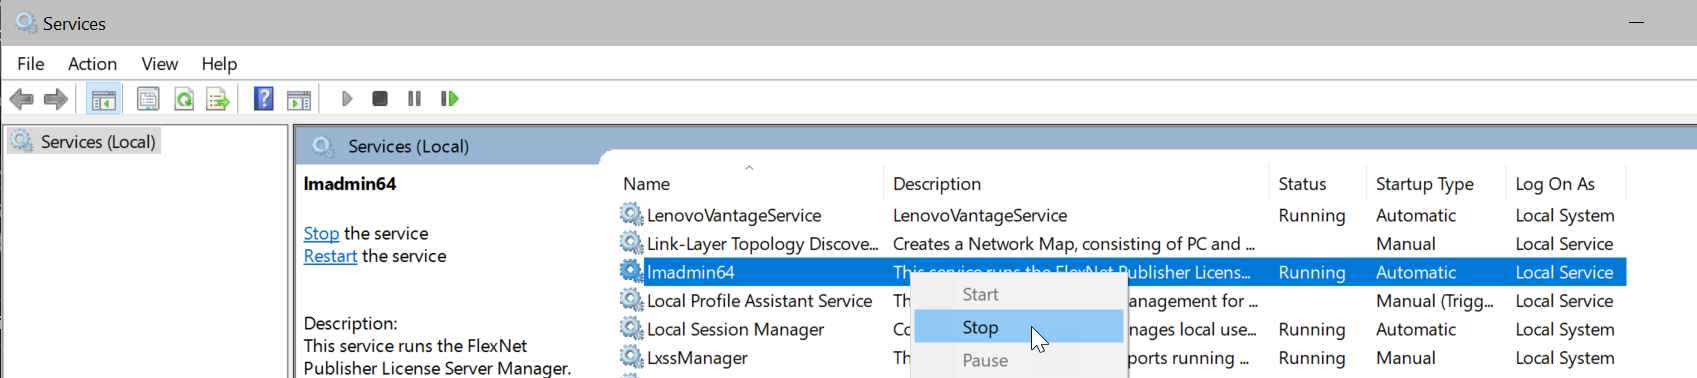The height and width of the screenshot is (378, 1697).
Task: Select the LenovoVantageService row
Action: [1121, 215]
